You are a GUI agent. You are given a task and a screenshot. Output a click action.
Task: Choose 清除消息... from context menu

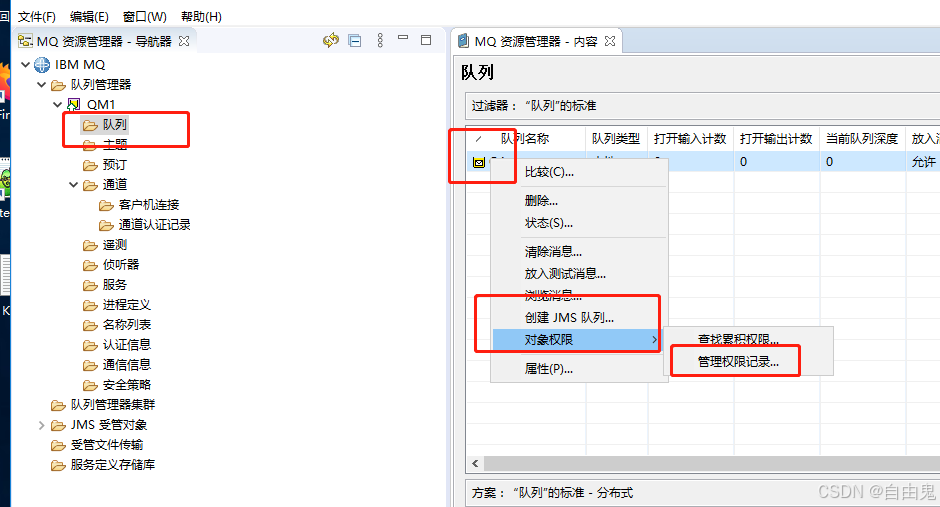coord(580,252)
